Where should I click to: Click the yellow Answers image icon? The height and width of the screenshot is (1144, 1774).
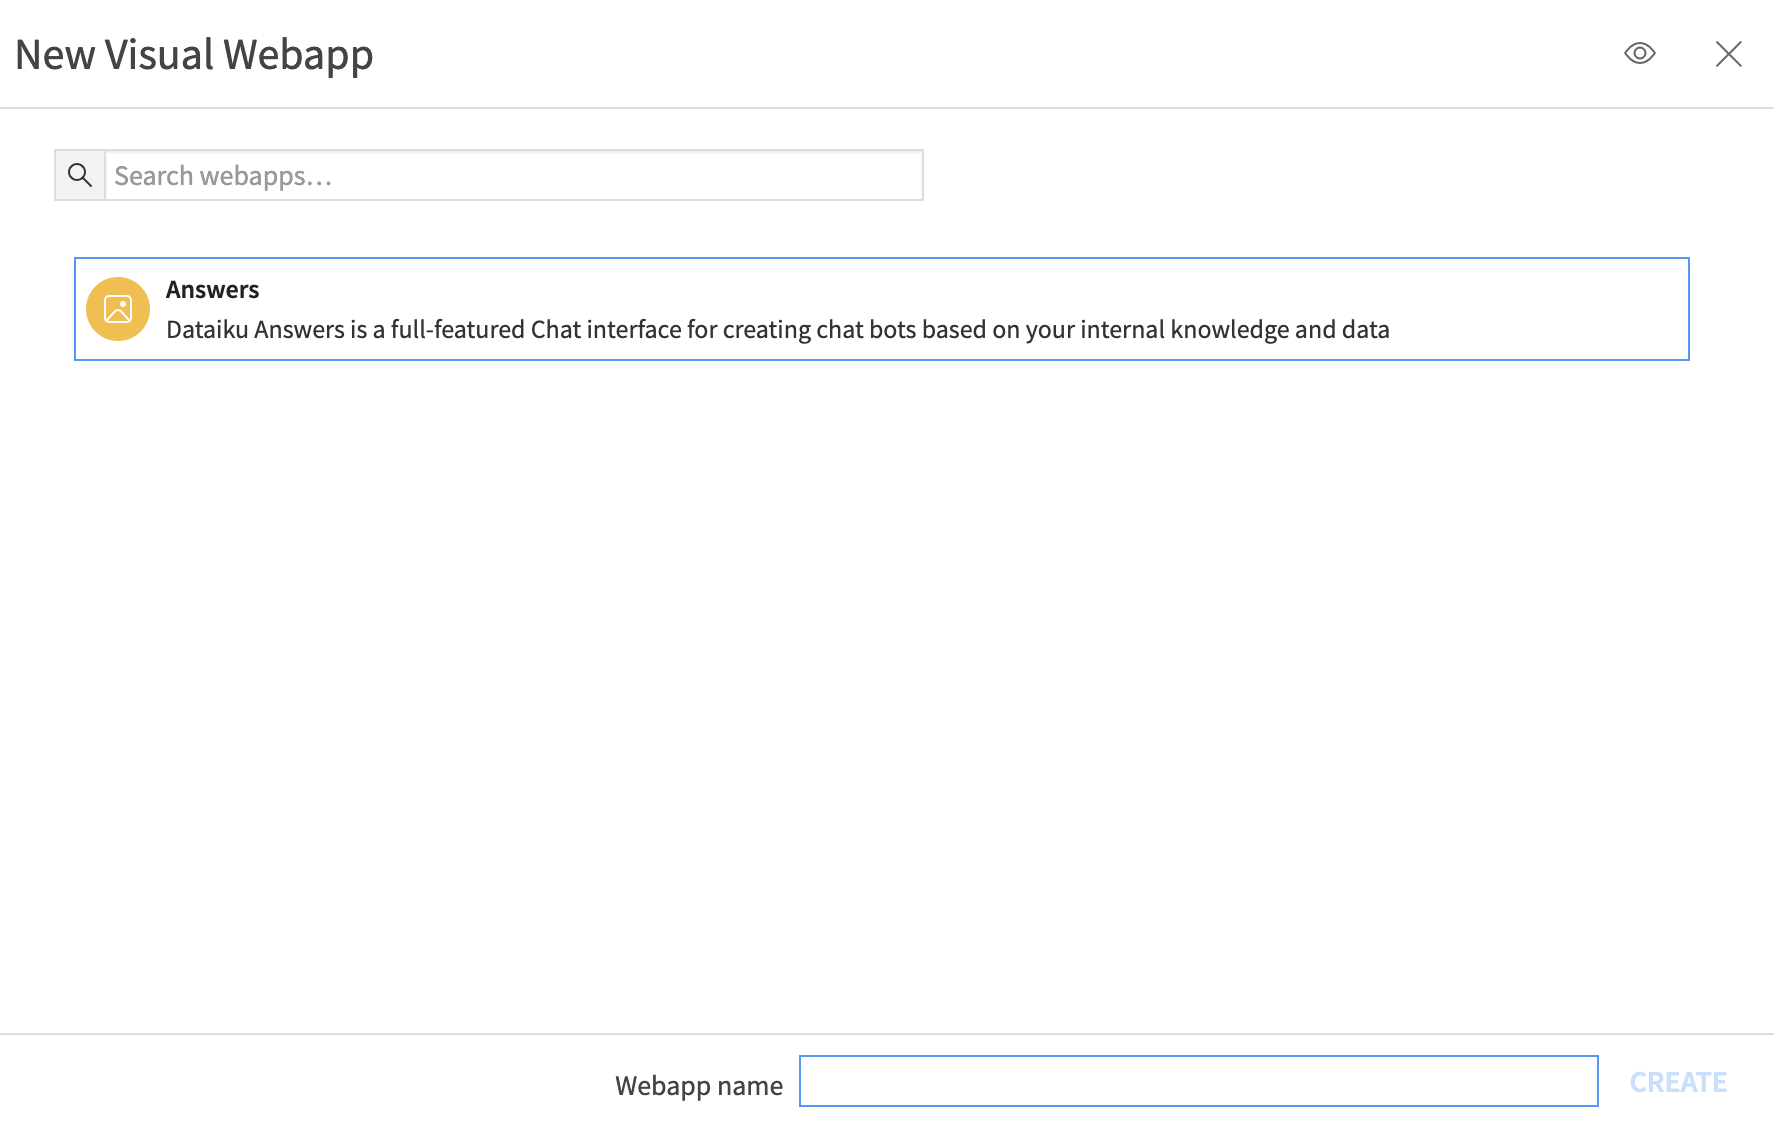click(x=118, y=309)
